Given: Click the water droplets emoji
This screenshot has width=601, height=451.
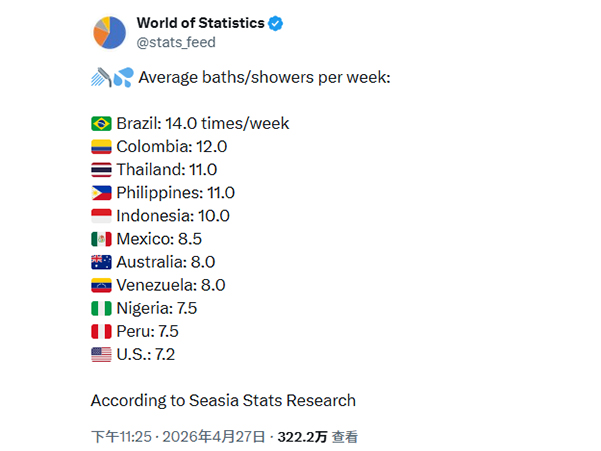Looking at the screenshot, I should point(123,77).
